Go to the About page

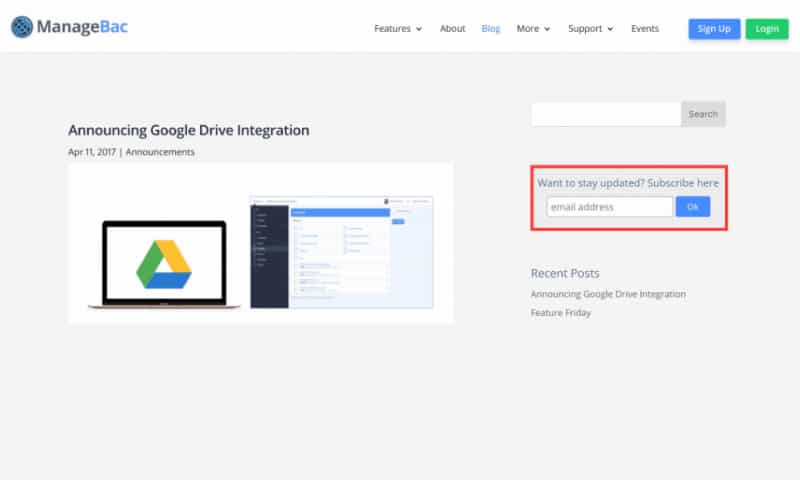pyautogui.click(x=453, y=29)
